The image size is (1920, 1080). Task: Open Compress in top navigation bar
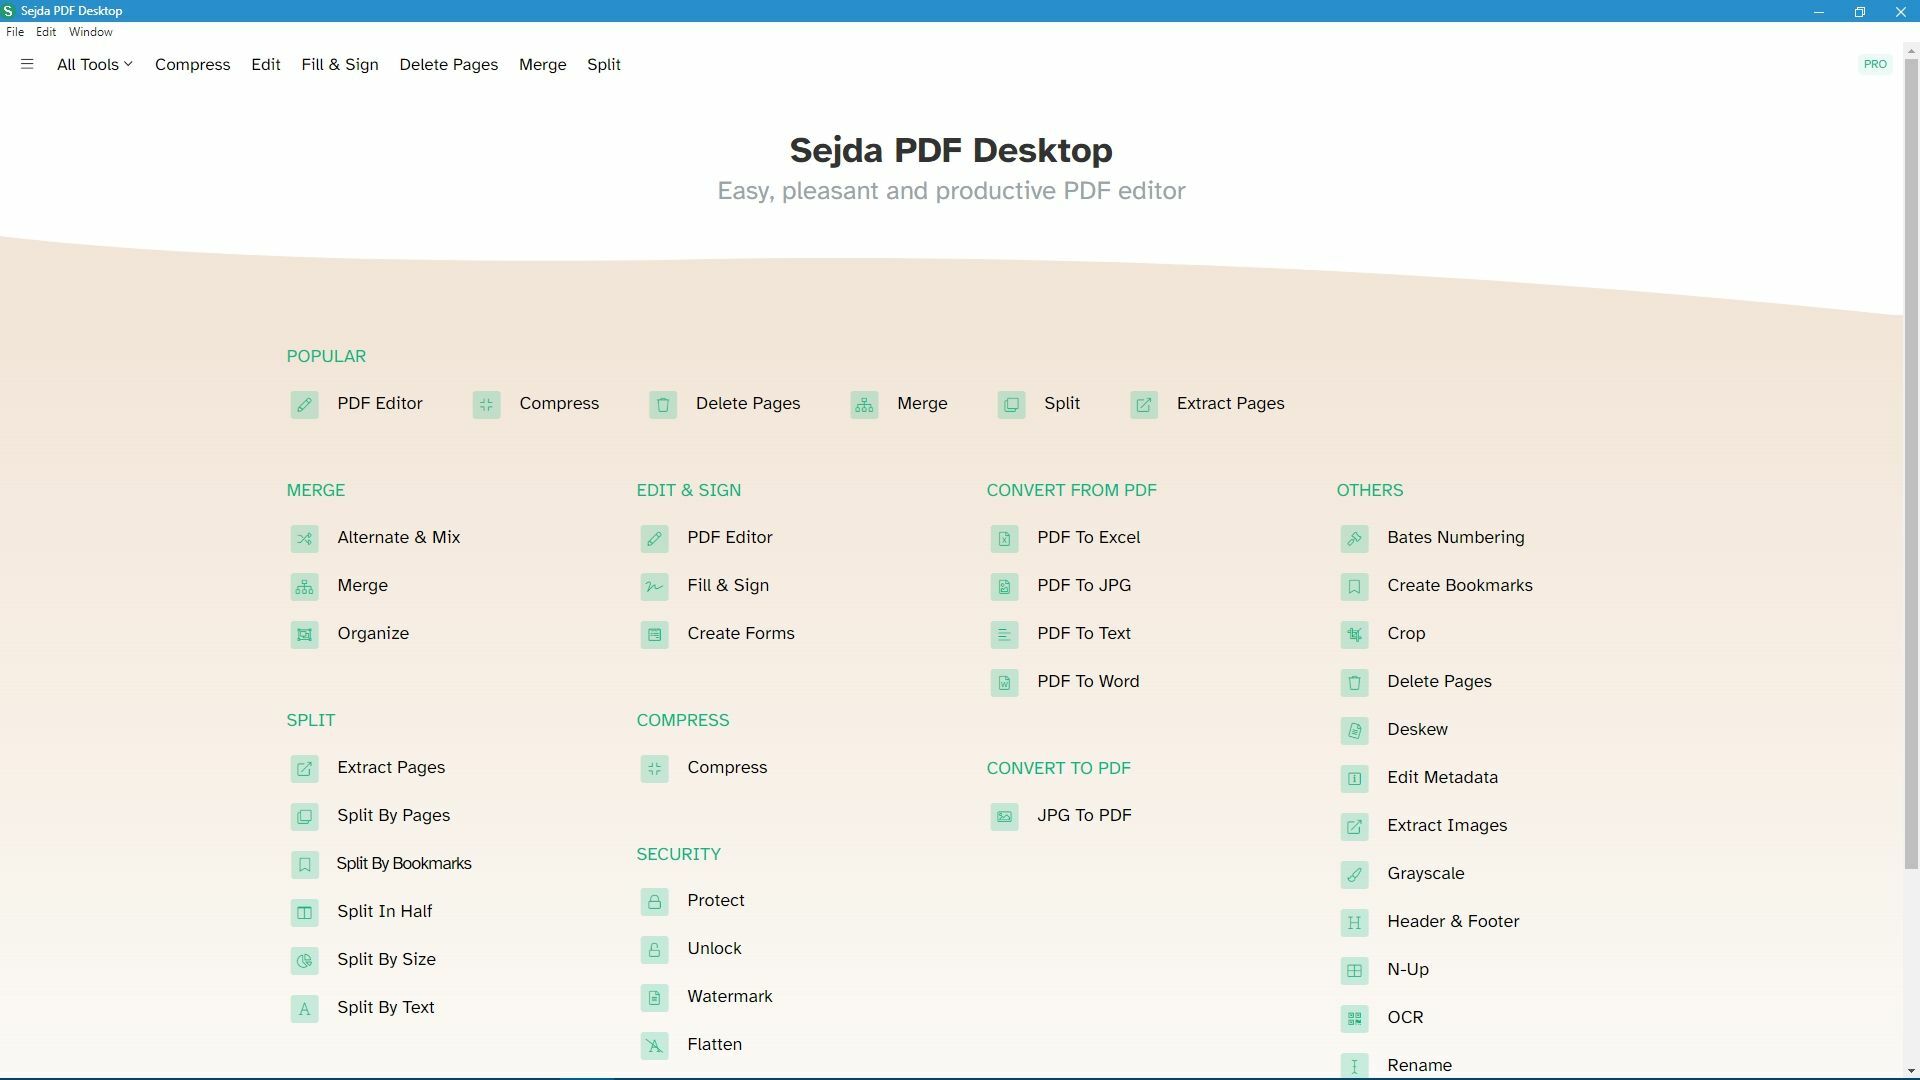pos(192,64)
